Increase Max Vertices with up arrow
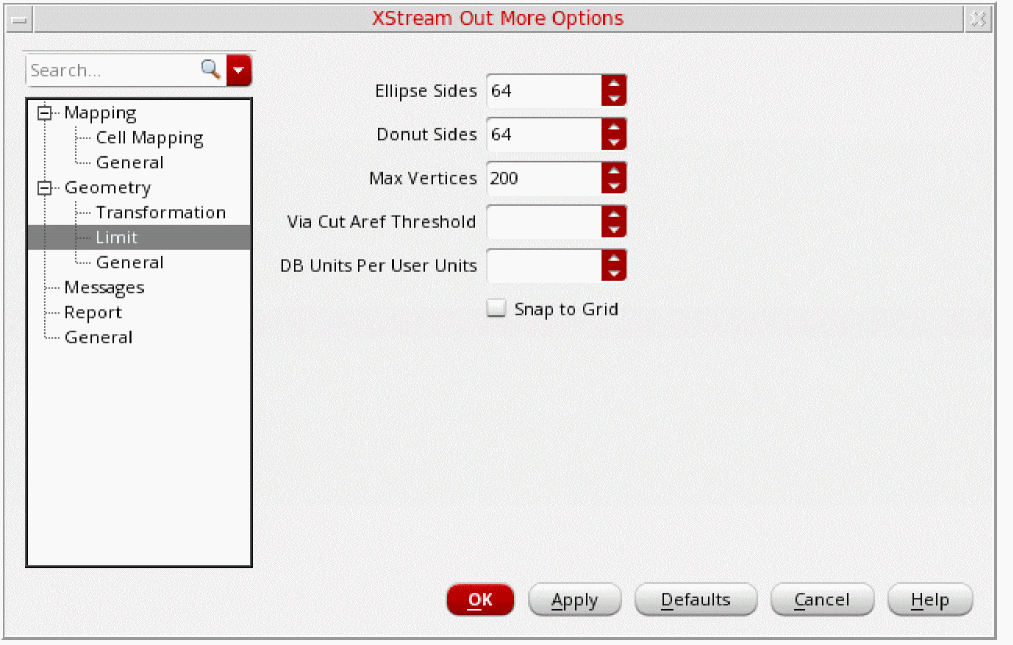Screen dimensions: 1013x645 click(x=614, y=171)
